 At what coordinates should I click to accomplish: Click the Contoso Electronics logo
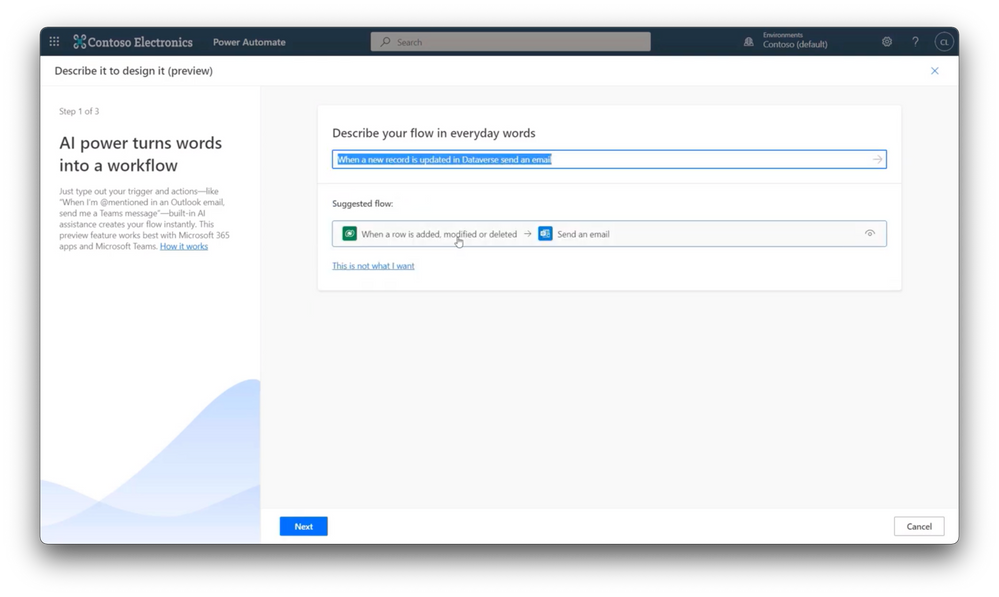click(x=133, y=42)
